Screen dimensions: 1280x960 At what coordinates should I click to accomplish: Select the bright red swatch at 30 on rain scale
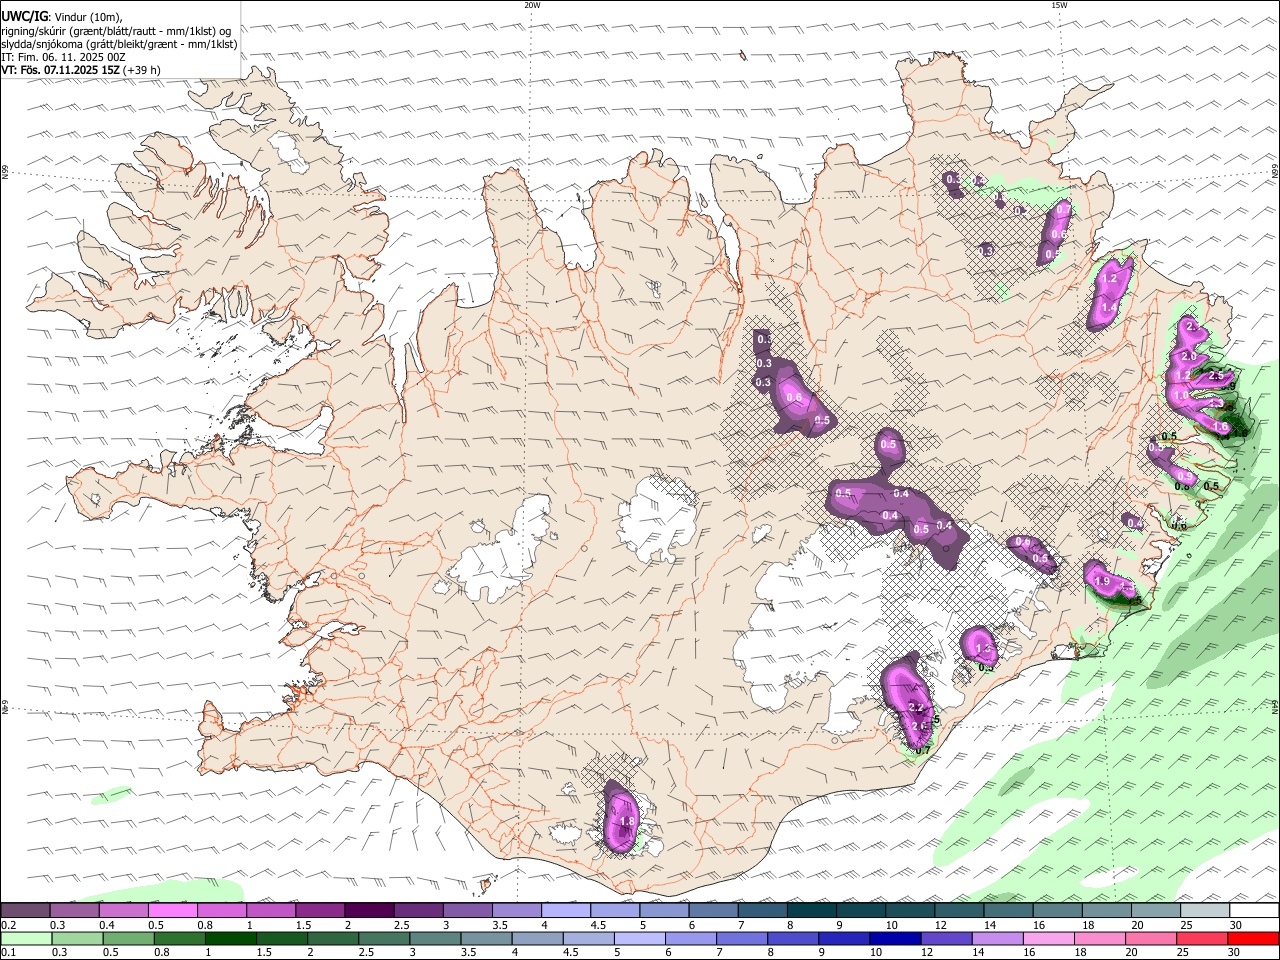(x=1252, y=939)
